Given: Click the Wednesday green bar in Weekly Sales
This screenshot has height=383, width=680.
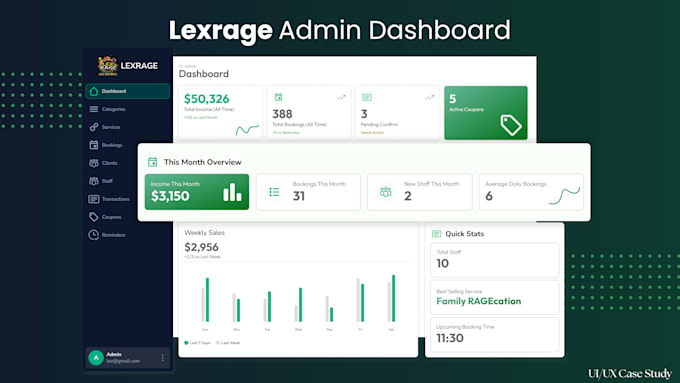Looking at the screenshot, I should pos(300,304).
